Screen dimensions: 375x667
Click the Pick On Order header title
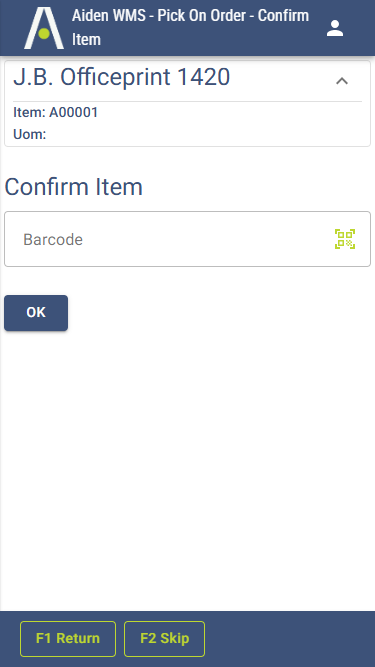pos(190,28)
